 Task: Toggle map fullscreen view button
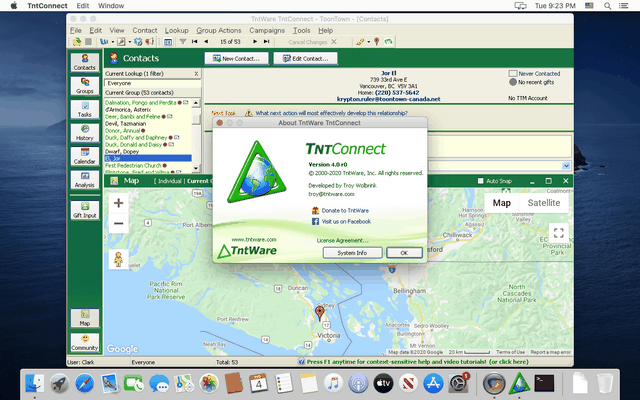[558, 233]
